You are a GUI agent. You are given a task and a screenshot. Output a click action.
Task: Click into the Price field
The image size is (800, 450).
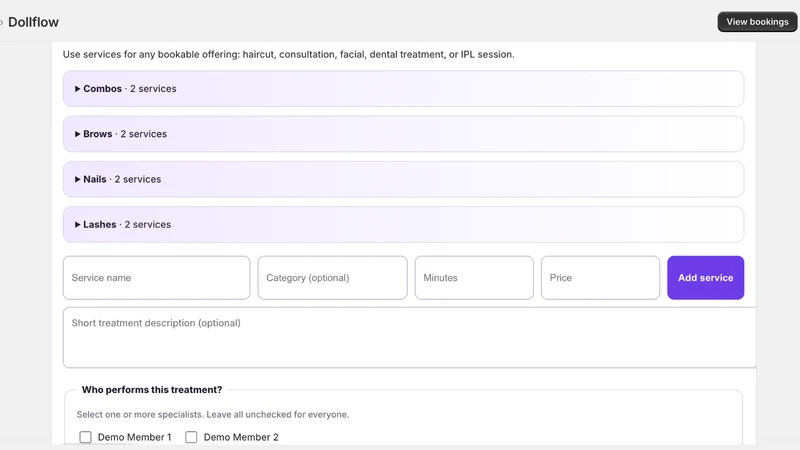coord(600,278)
